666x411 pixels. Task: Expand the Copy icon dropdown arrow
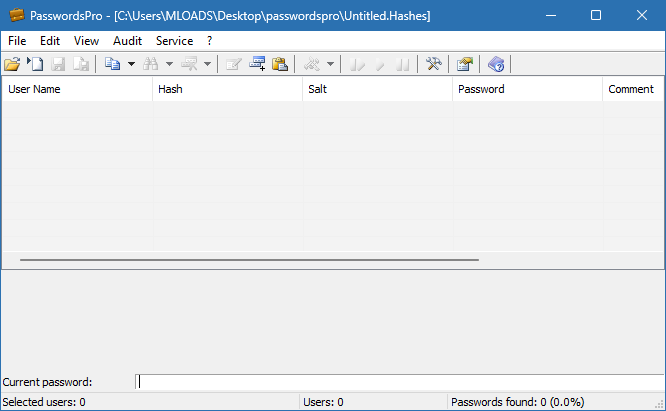(131, 64)
